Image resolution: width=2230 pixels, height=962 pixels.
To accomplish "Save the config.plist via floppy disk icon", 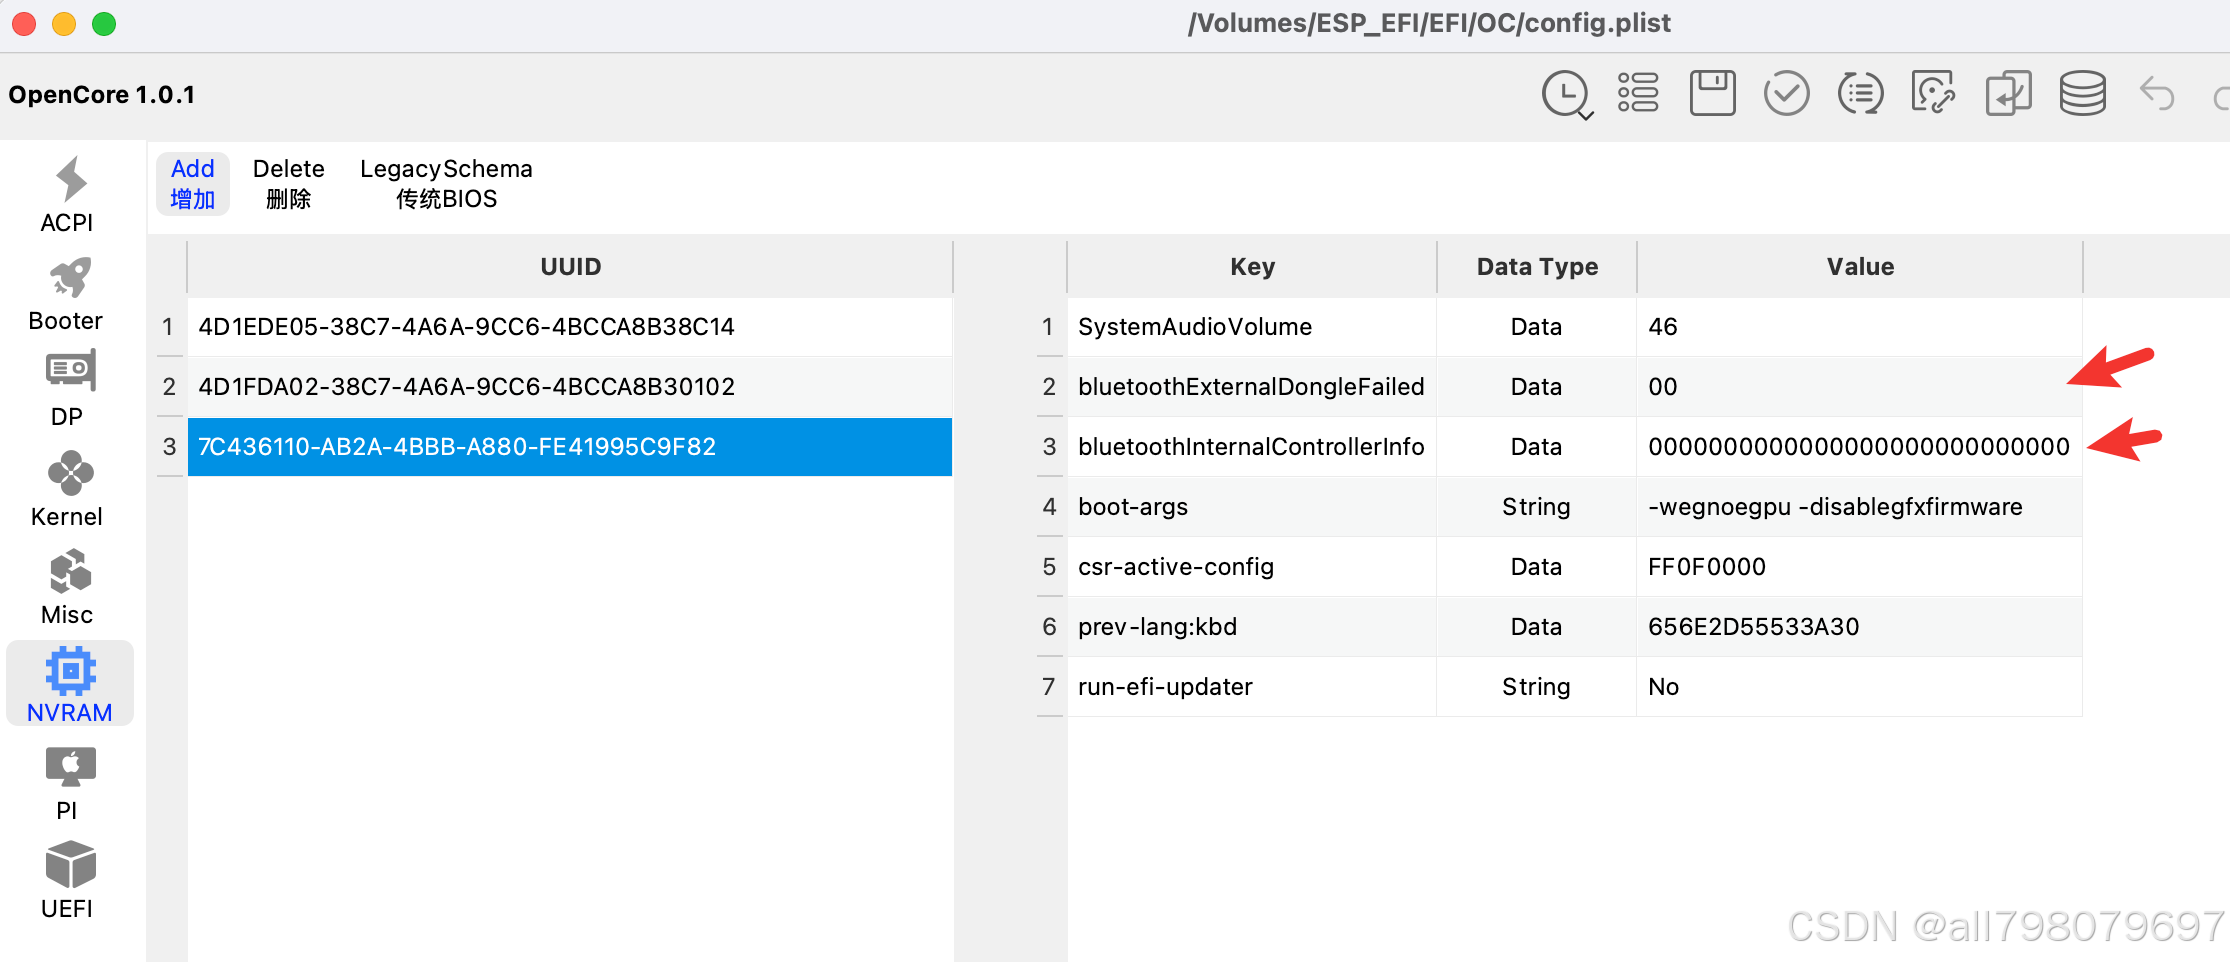I will click(x=1712, y=93).
